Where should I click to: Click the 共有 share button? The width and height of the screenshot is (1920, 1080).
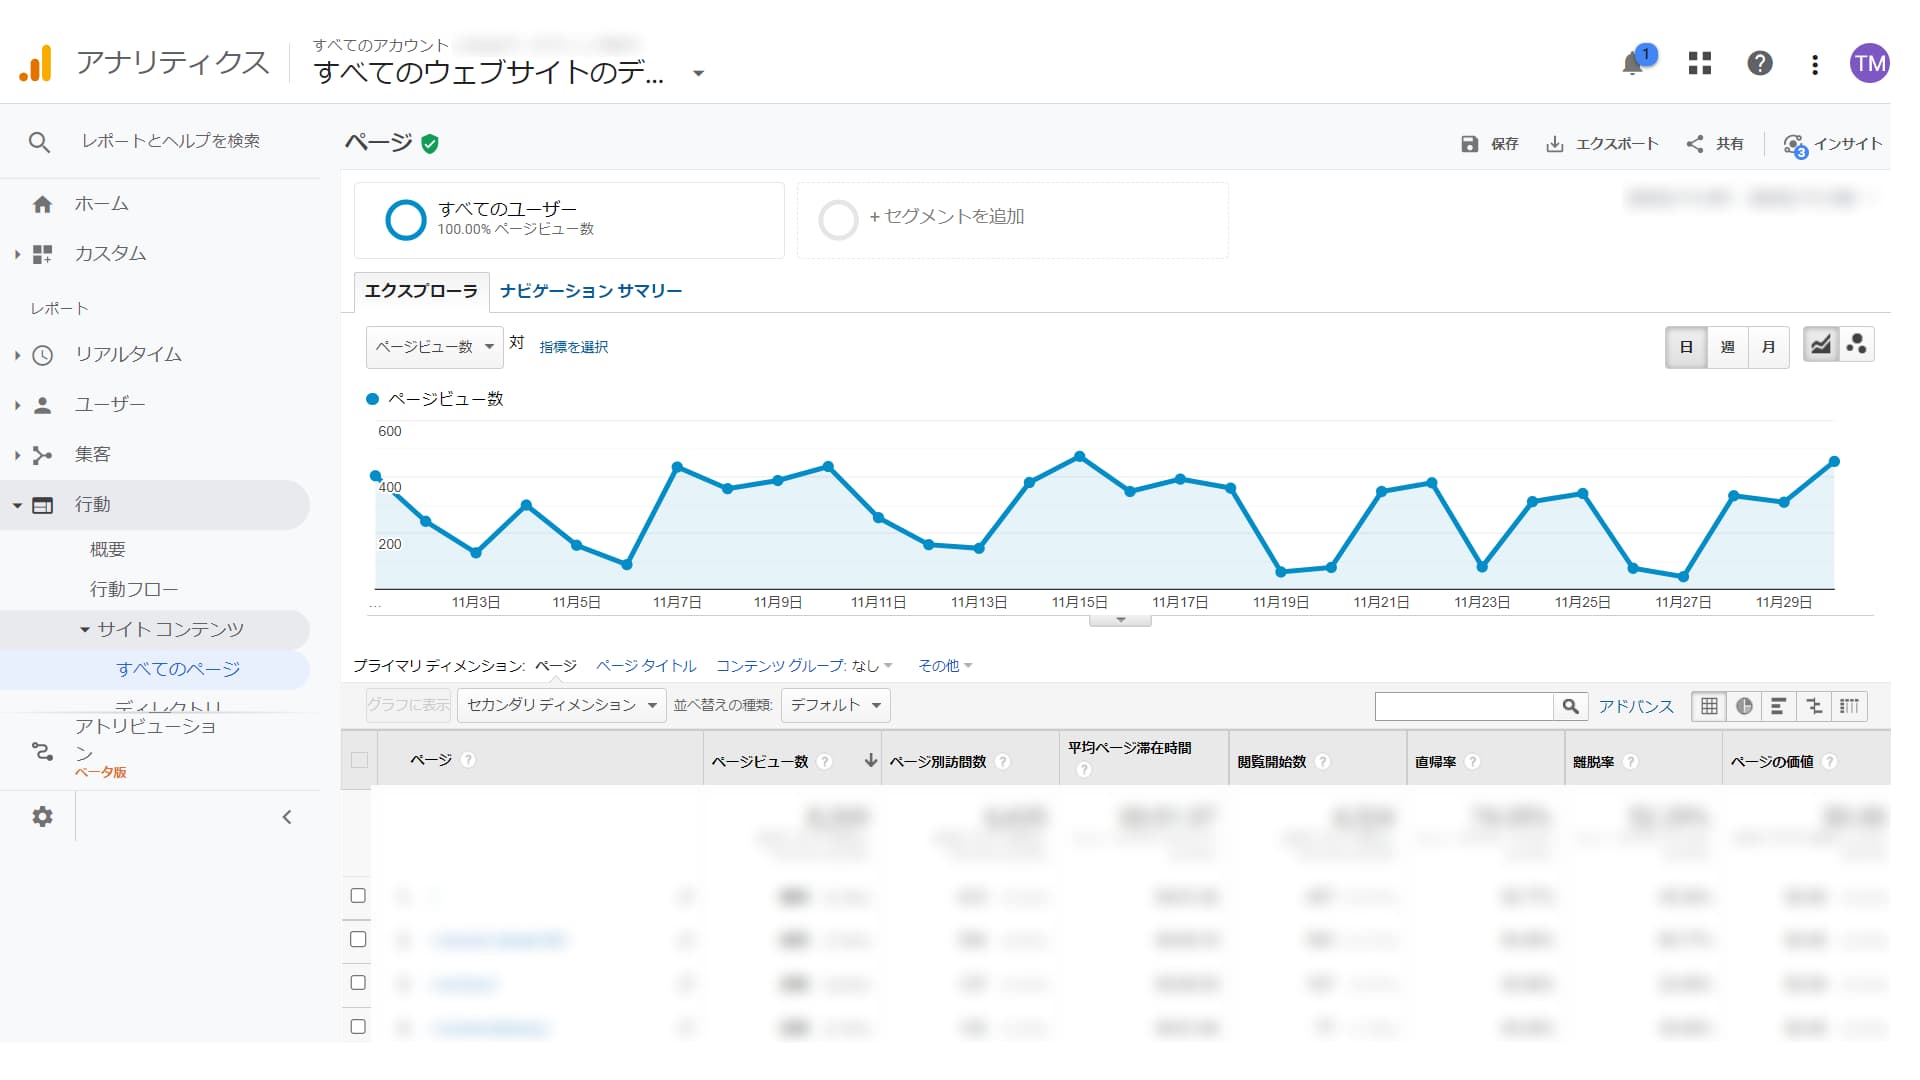1715,144
